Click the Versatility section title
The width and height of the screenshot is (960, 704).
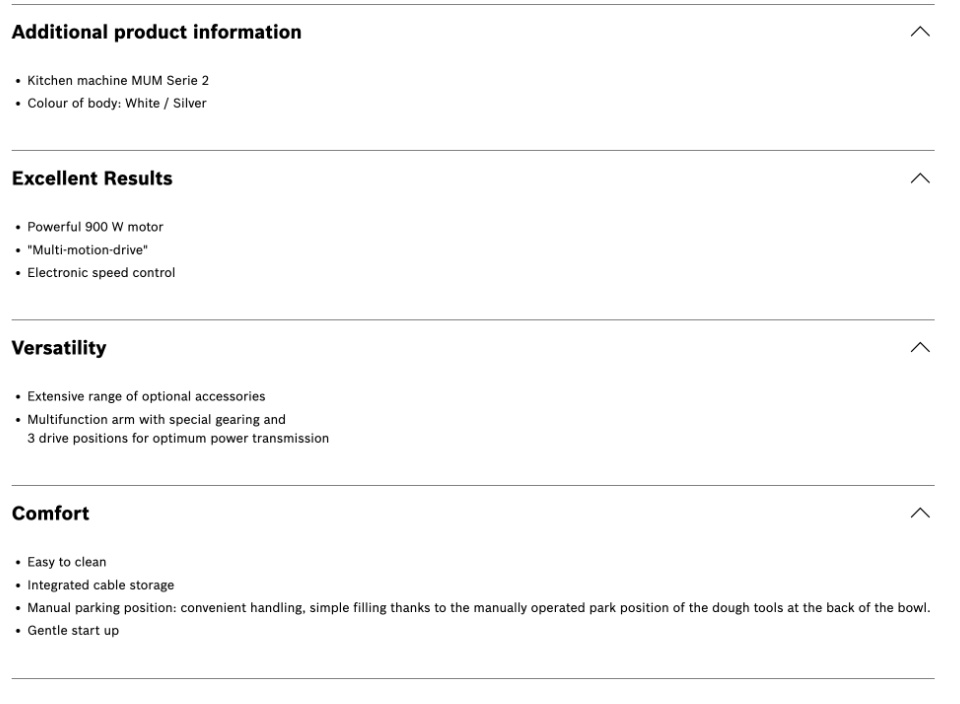[59, 348]
